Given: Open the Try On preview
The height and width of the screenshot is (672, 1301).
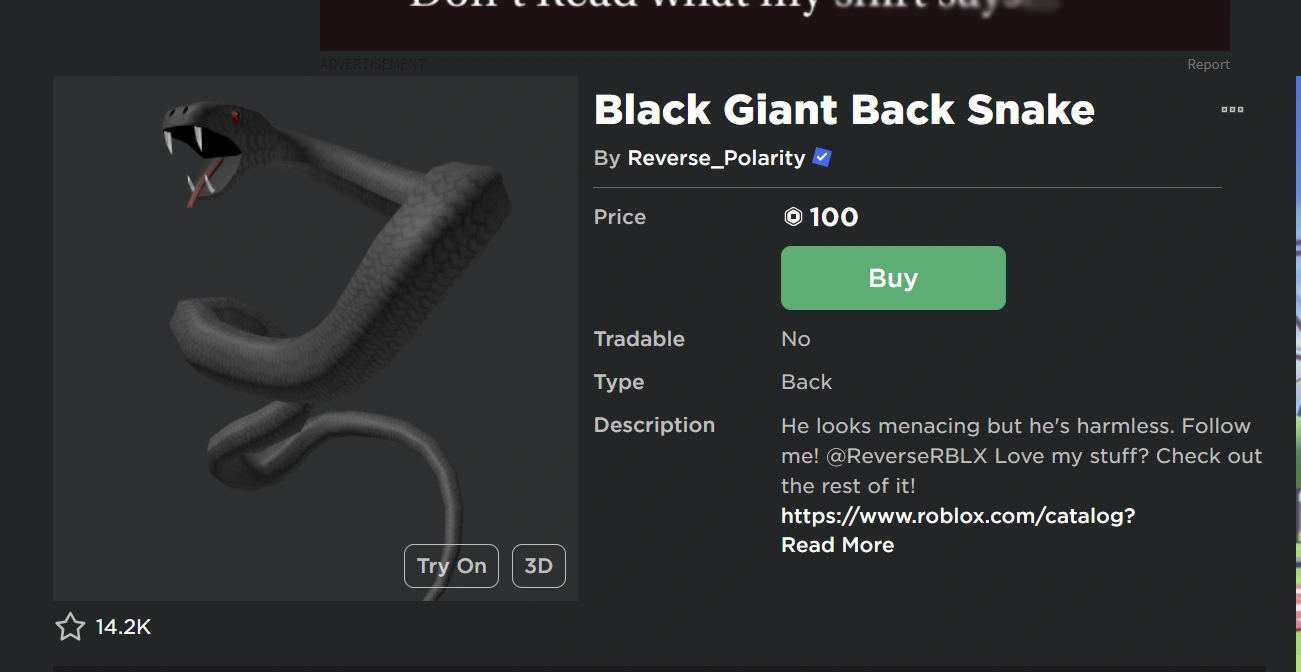Looking at the screenshot, I should coord(451,565).
